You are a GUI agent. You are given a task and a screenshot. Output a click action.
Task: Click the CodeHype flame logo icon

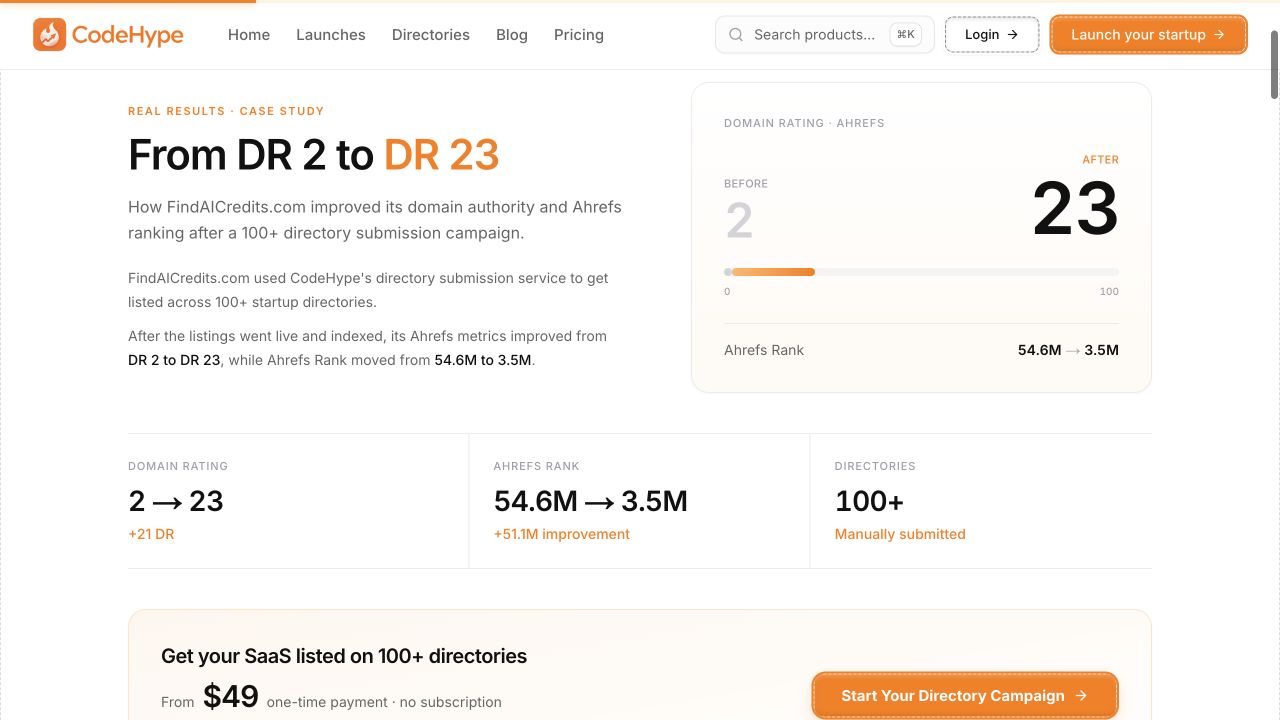[49, 34]
